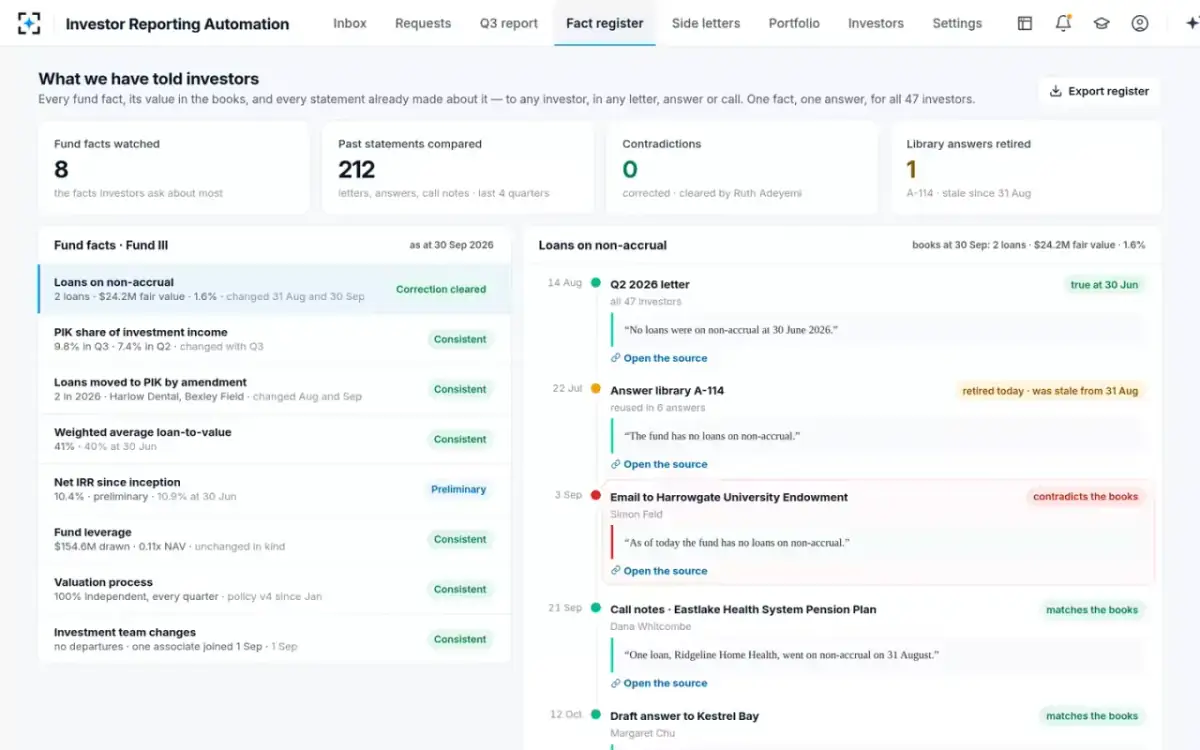Viewport: 1200px width, 750px height.
Task: Go to the Settings tab
Action: pyautogui.click(x=957, y=23)
